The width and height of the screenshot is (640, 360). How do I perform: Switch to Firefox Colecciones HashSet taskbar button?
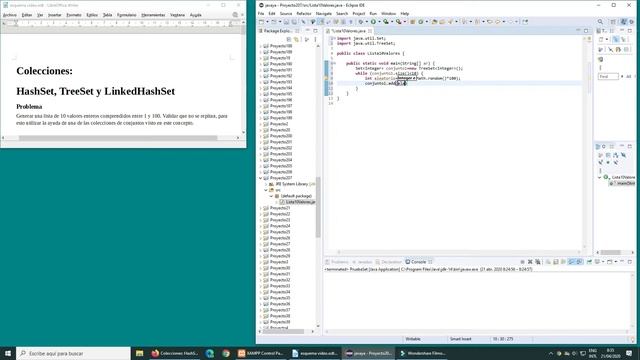[175, 353]
